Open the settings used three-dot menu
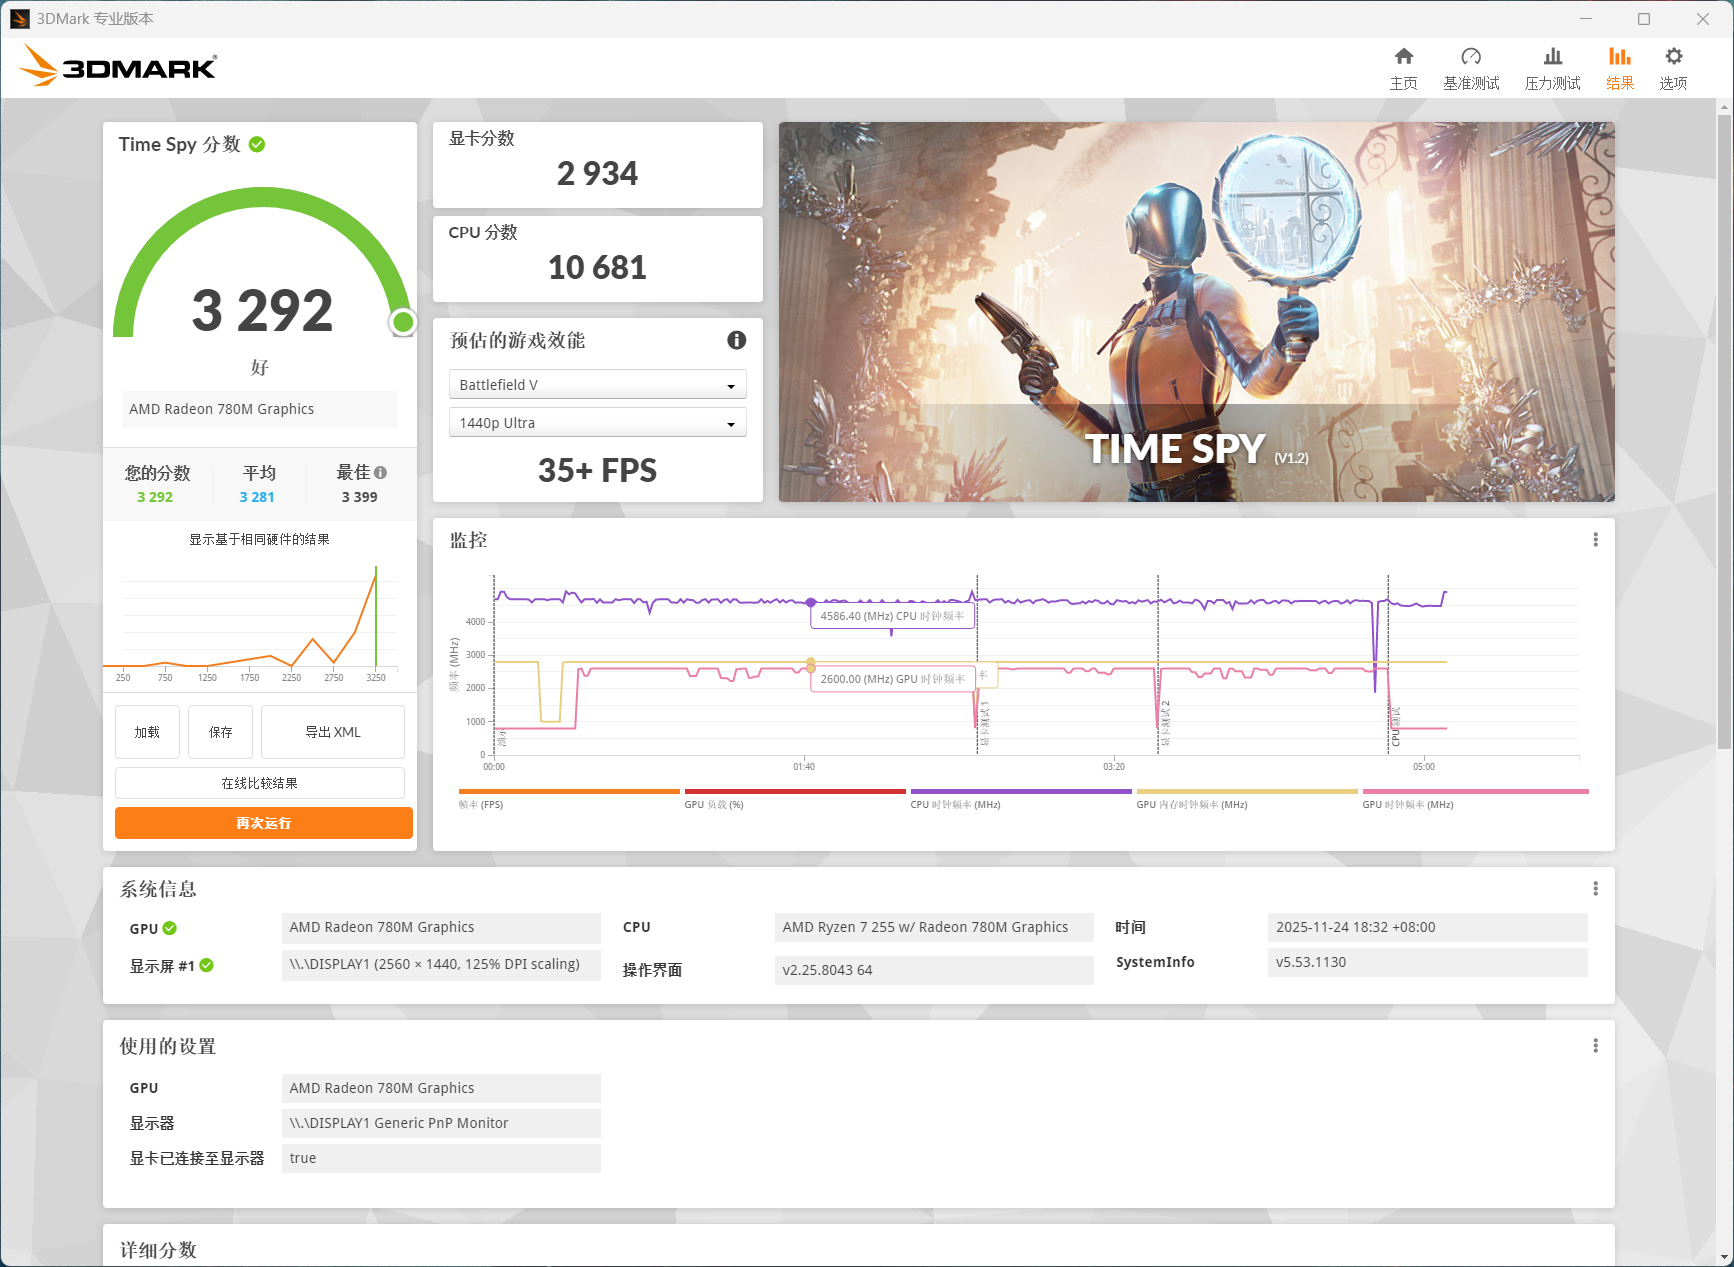 (x=1595, y=1046)
